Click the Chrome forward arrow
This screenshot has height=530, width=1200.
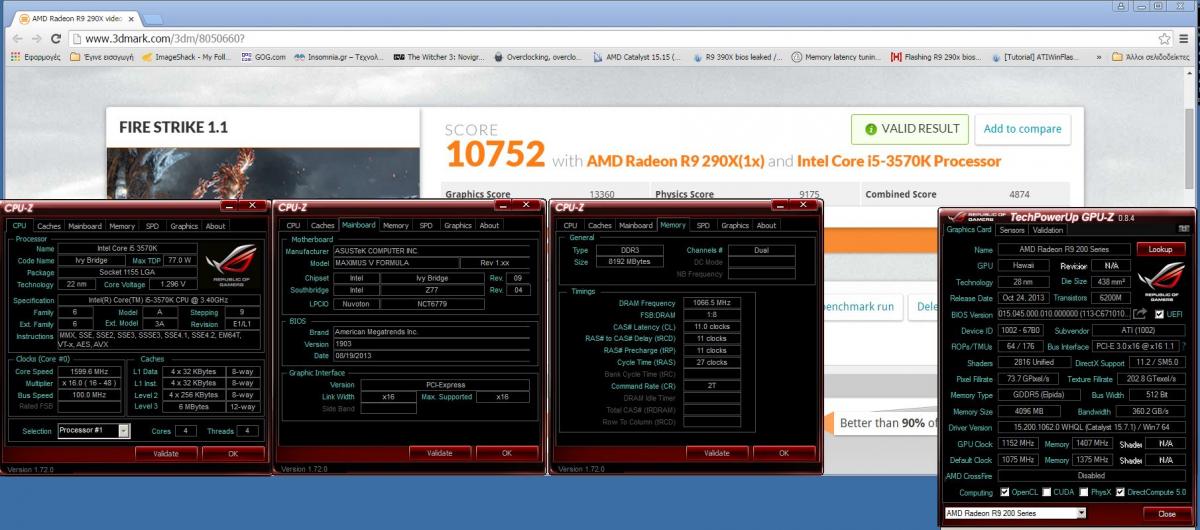(x=35, y=38)
